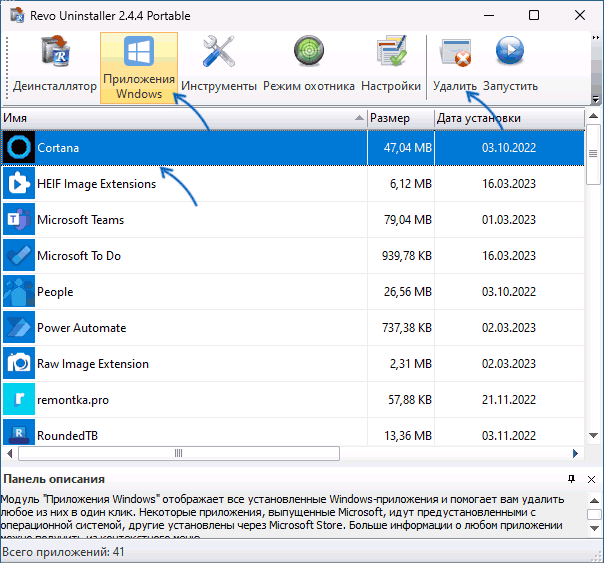Select the Cortana row name
This screenshot has width=604, height=563.
[x=58, y=148]
